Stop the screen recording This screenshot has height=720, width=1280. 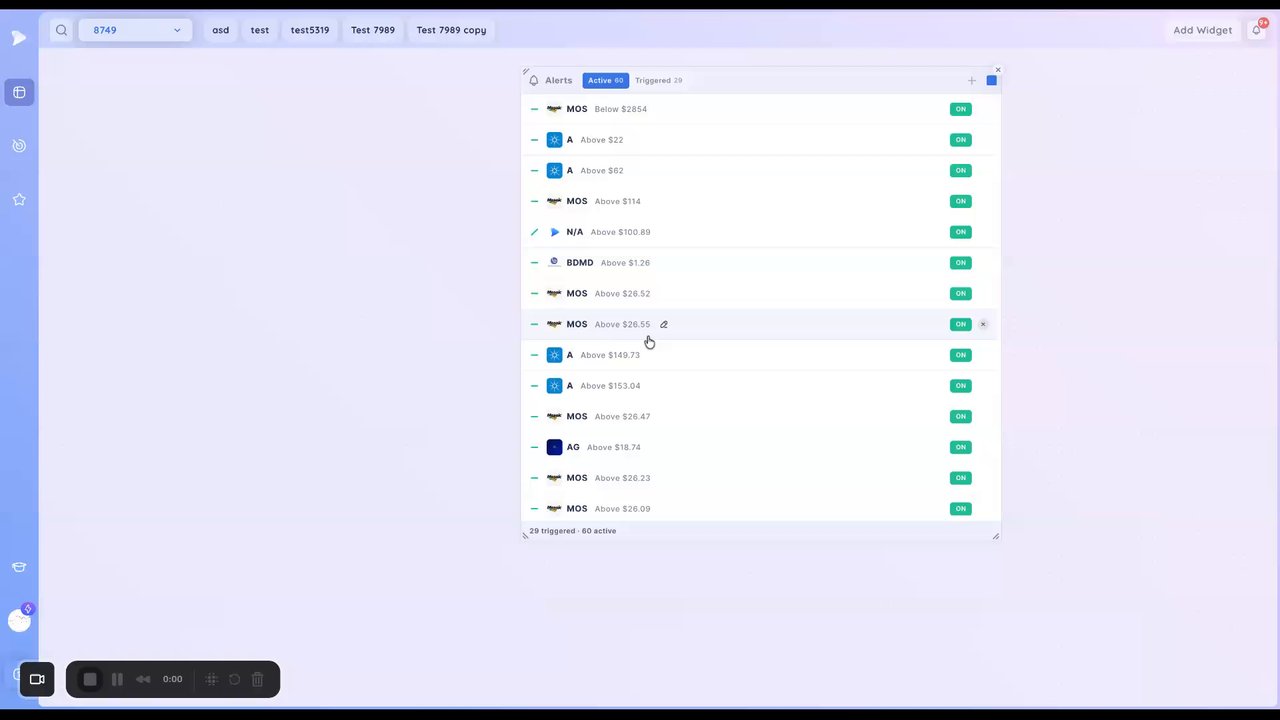tap(90, 679)
